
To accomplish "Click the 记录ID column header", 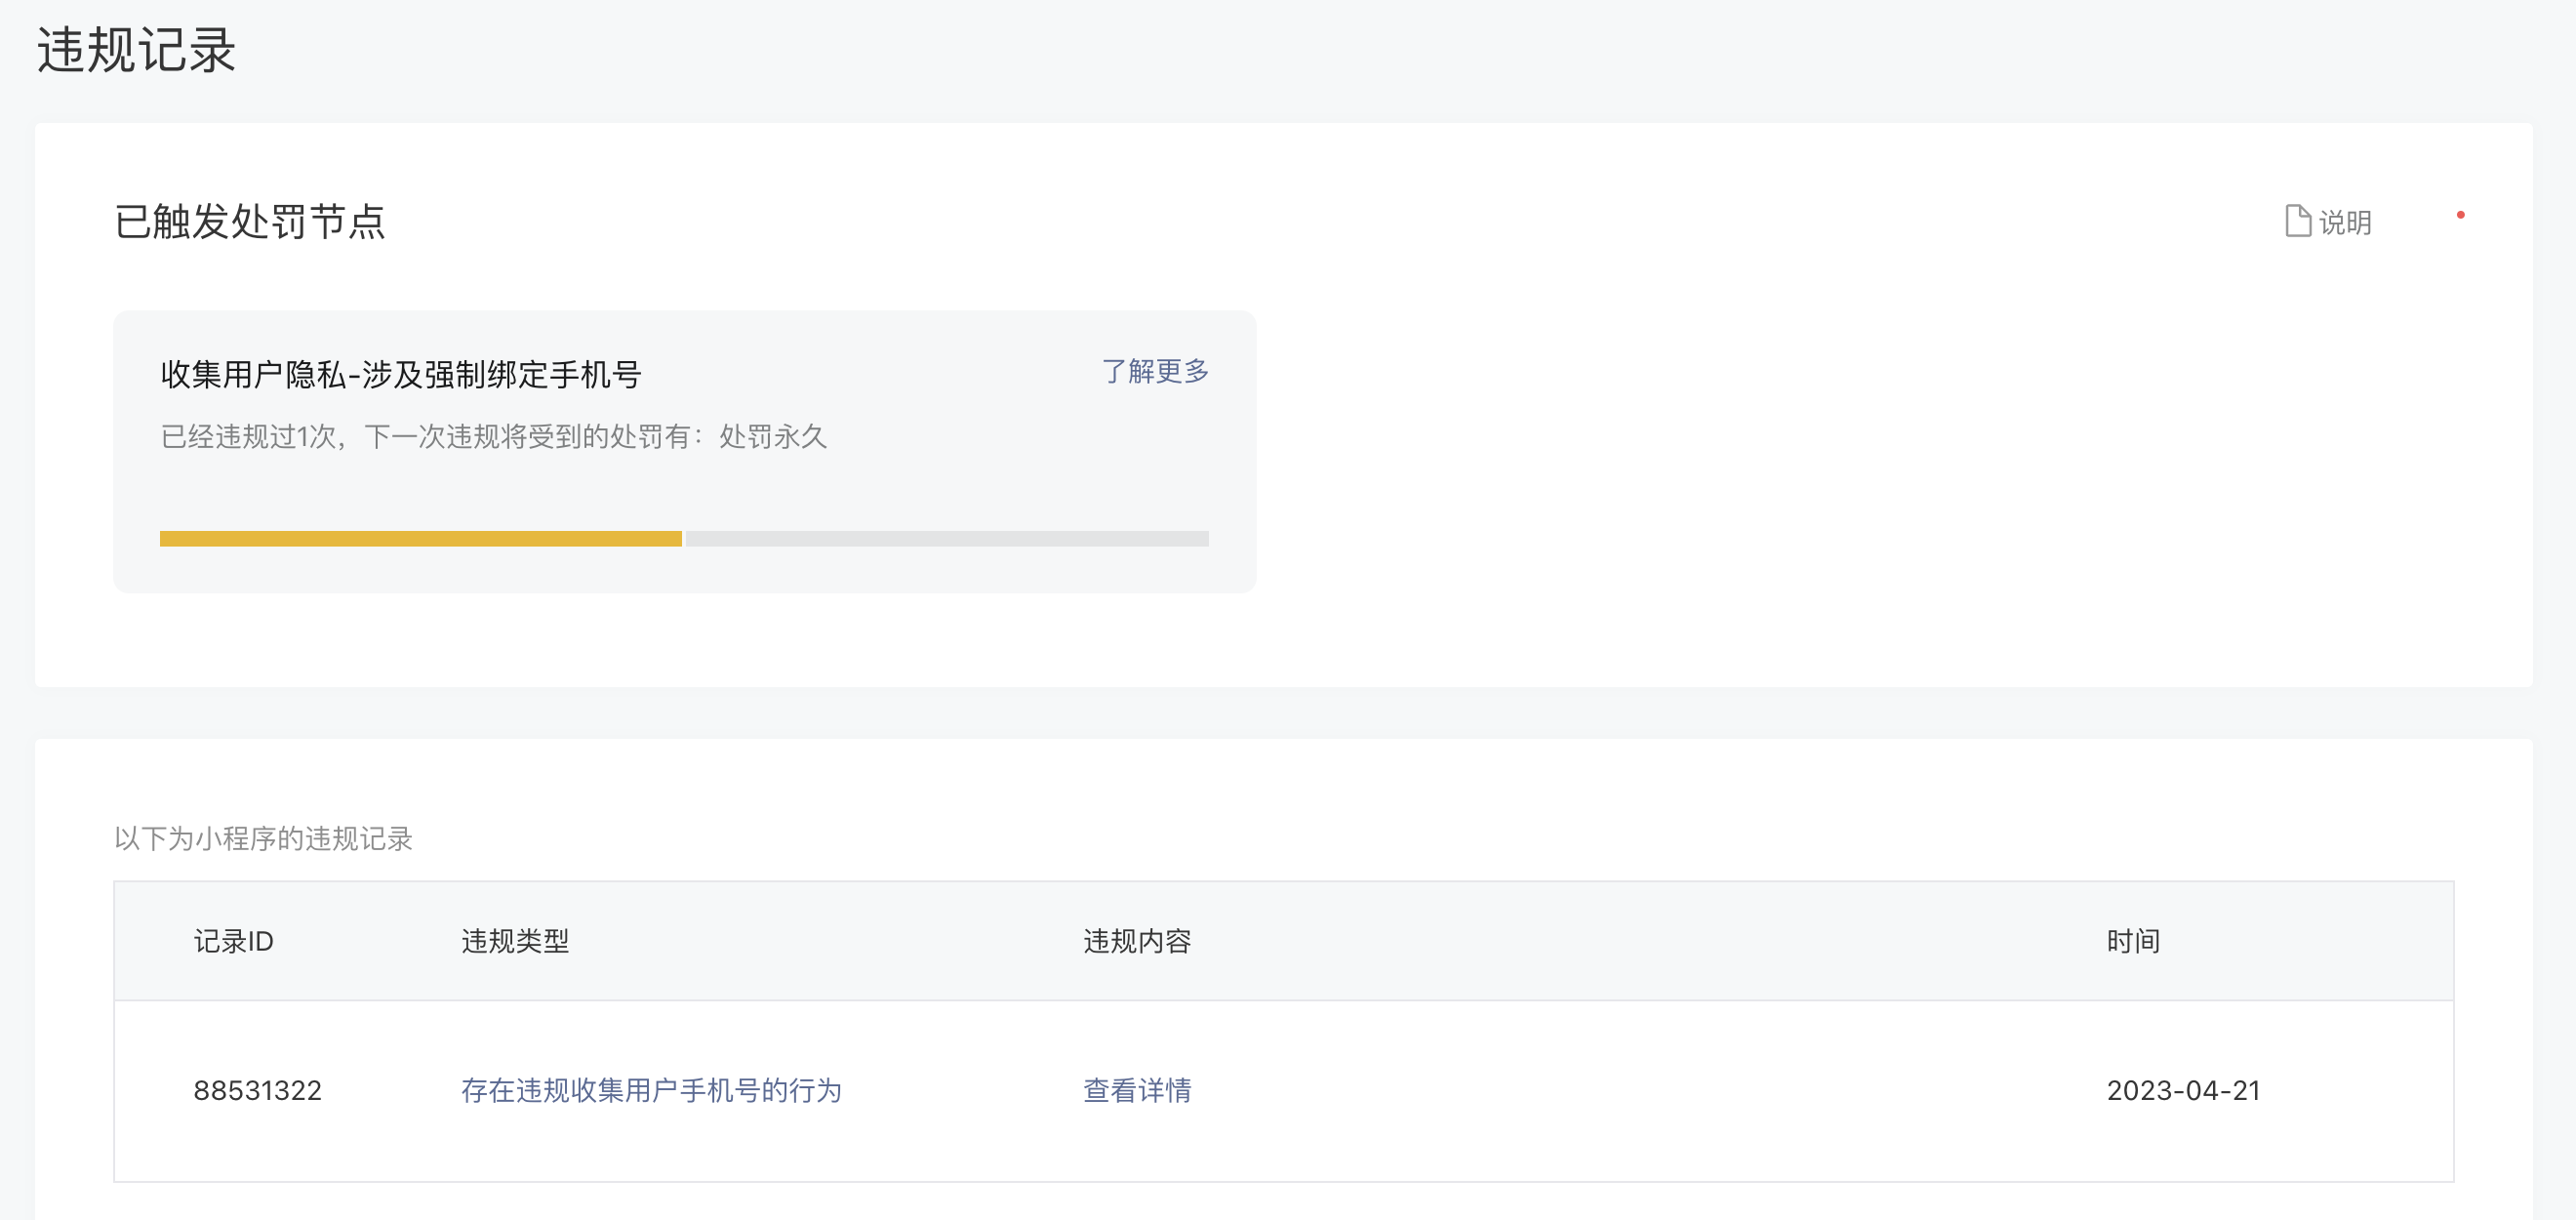I will (233, 941).
